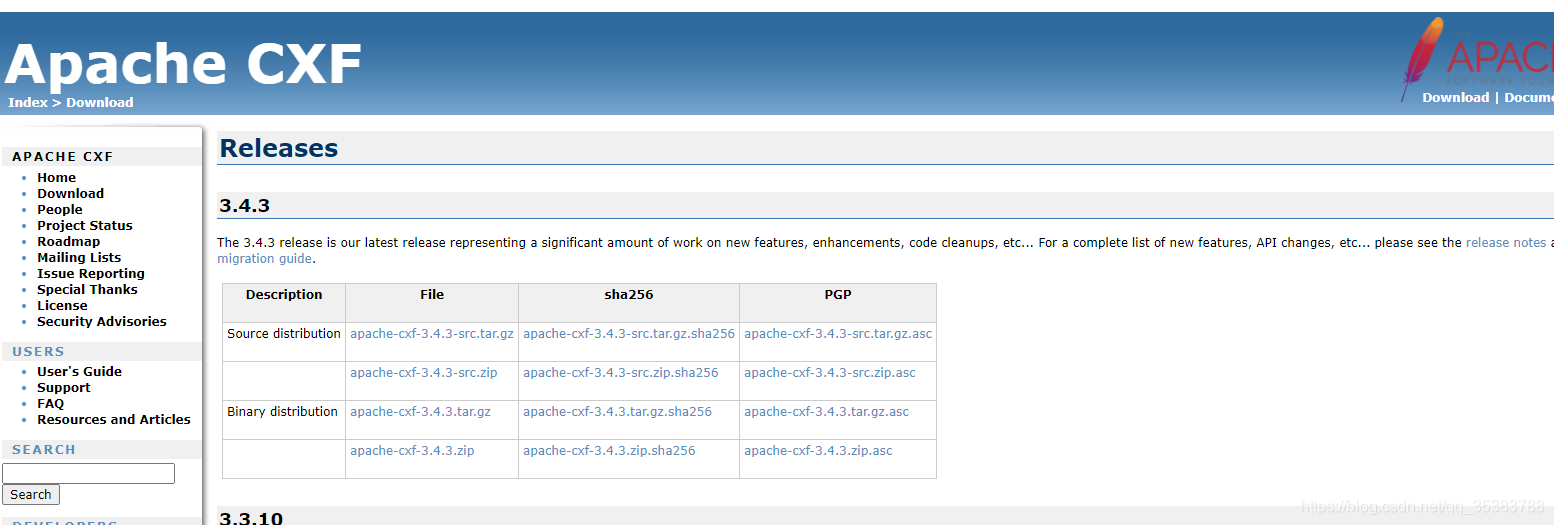The height and width of the screenshot is (525, 1554).
Task: Open Special Thanks link
Action: (87, 289)
